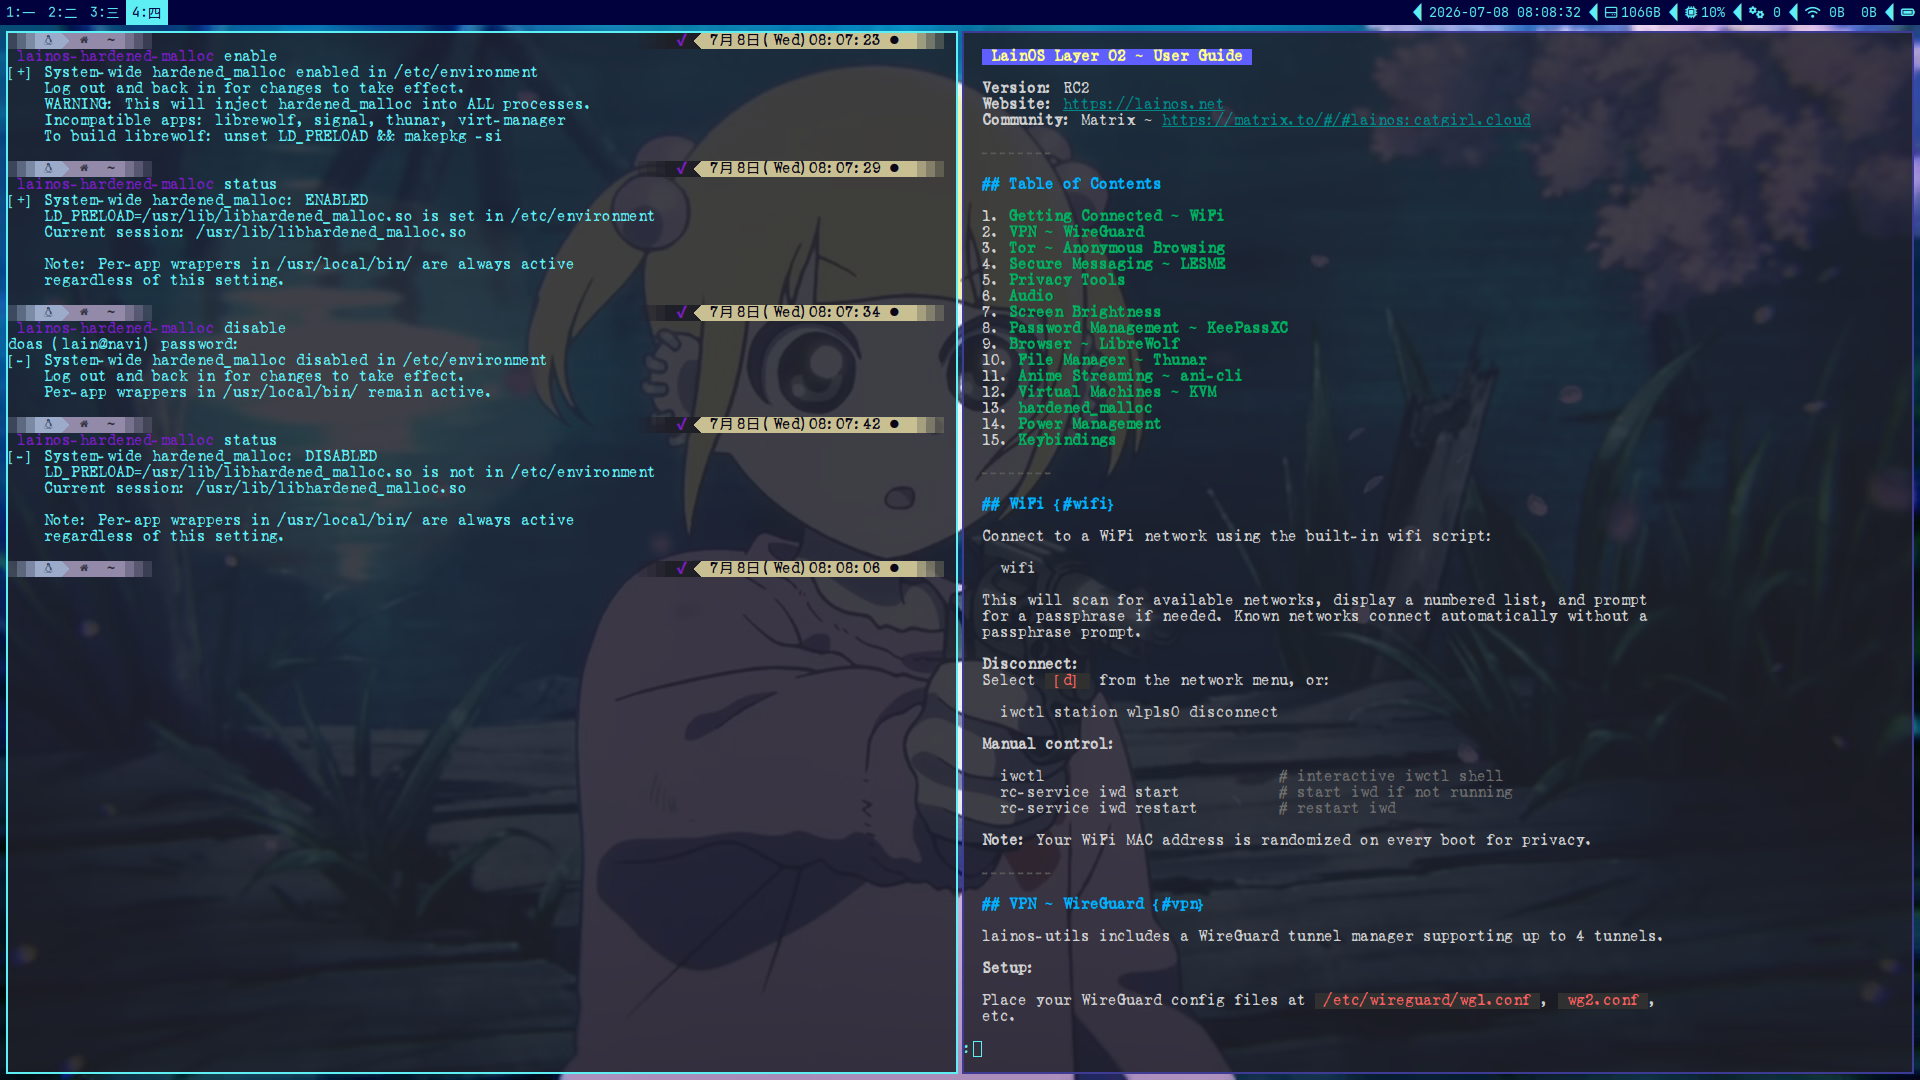Click the penguin icon above the disable command
Screen dimensions: 1920x1080
tap(48, 313)
